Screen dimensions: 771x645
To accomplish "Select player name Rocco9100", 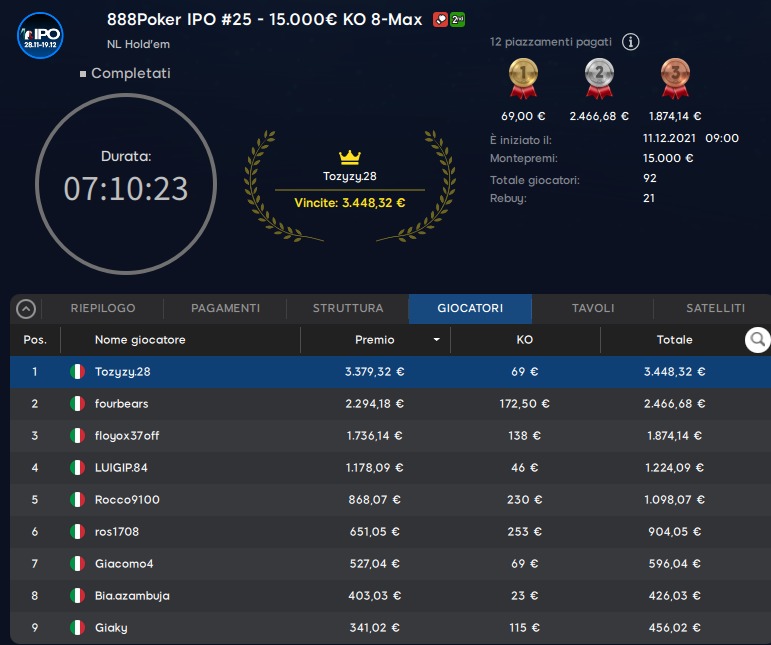I will click(x=127, y=499).
